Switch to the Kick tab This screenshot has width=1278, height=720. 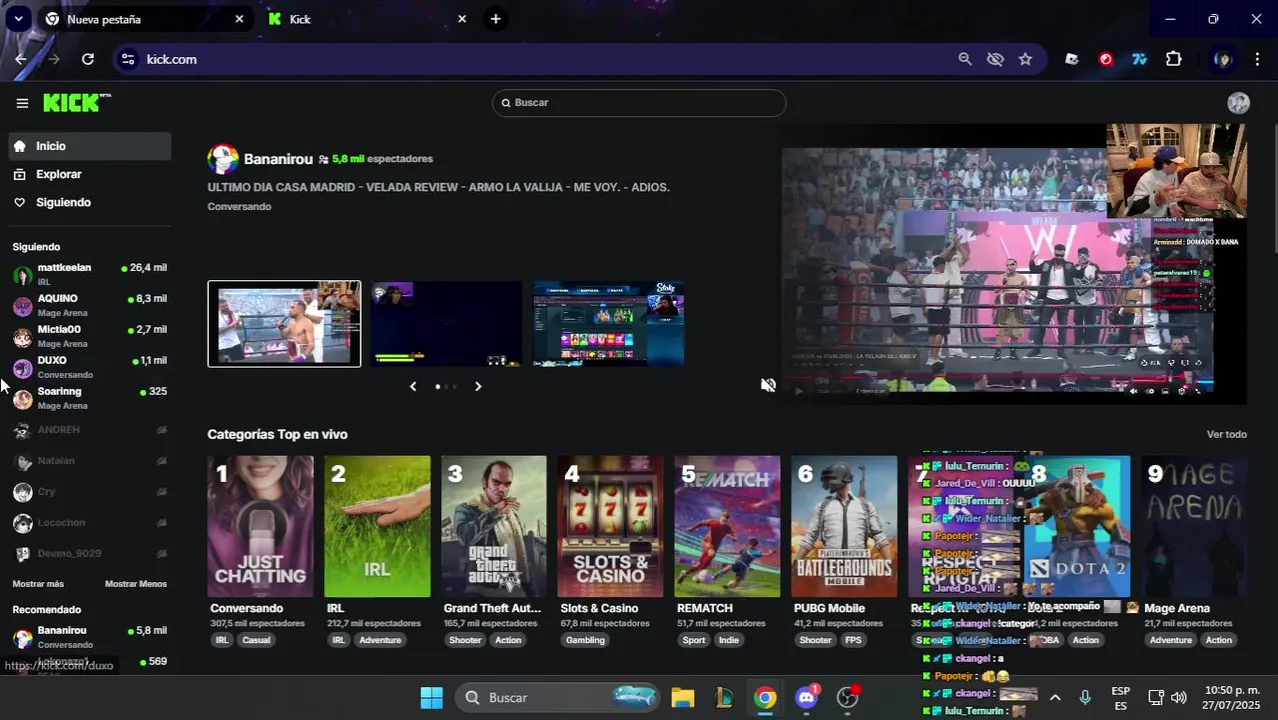pyautogui.click(x=368, y=19)
